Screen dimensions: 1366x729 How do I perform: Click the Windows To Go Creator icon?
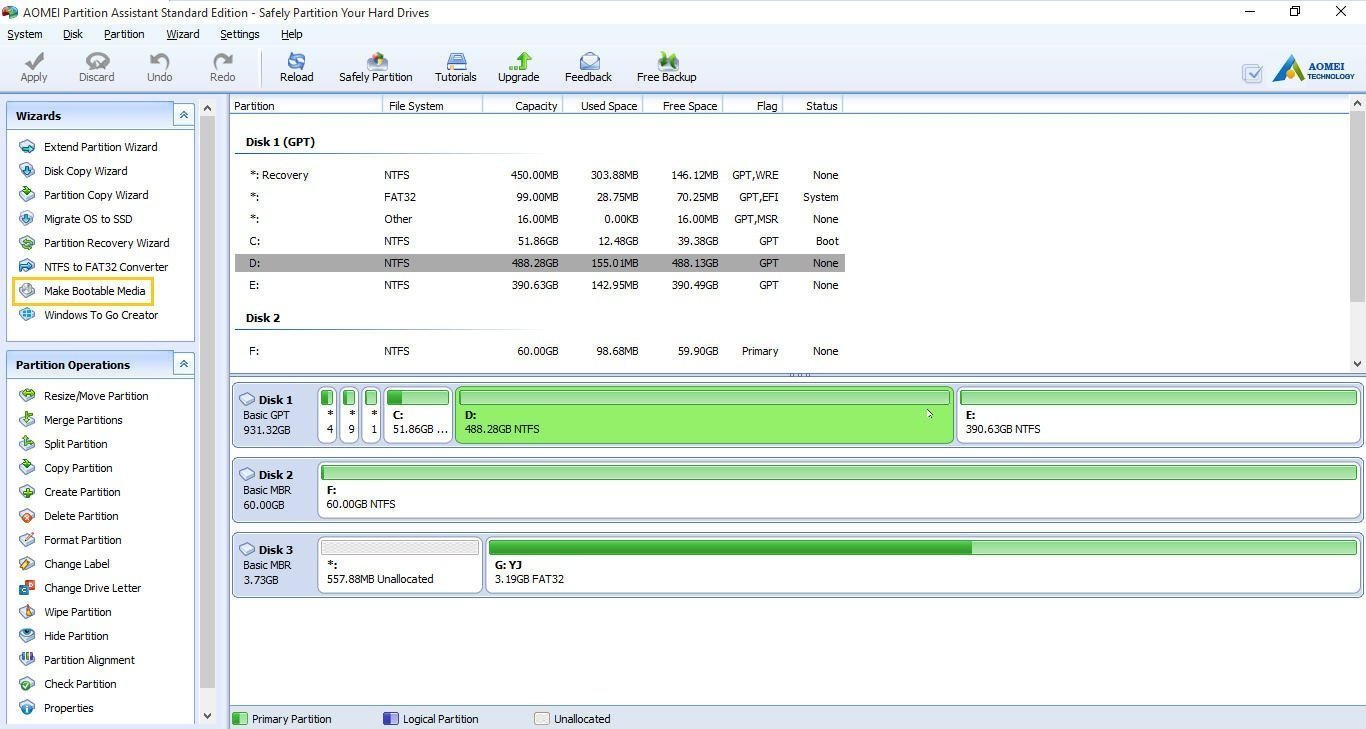(x=27, y=315)
